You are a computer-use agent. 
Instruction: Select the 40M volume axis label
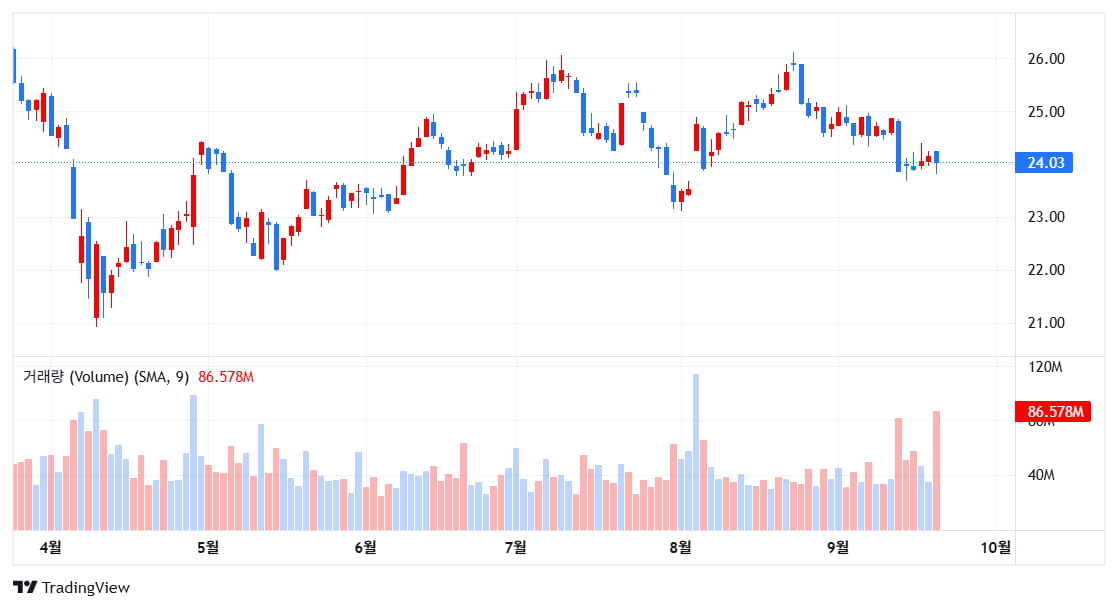click(1042, 475)
